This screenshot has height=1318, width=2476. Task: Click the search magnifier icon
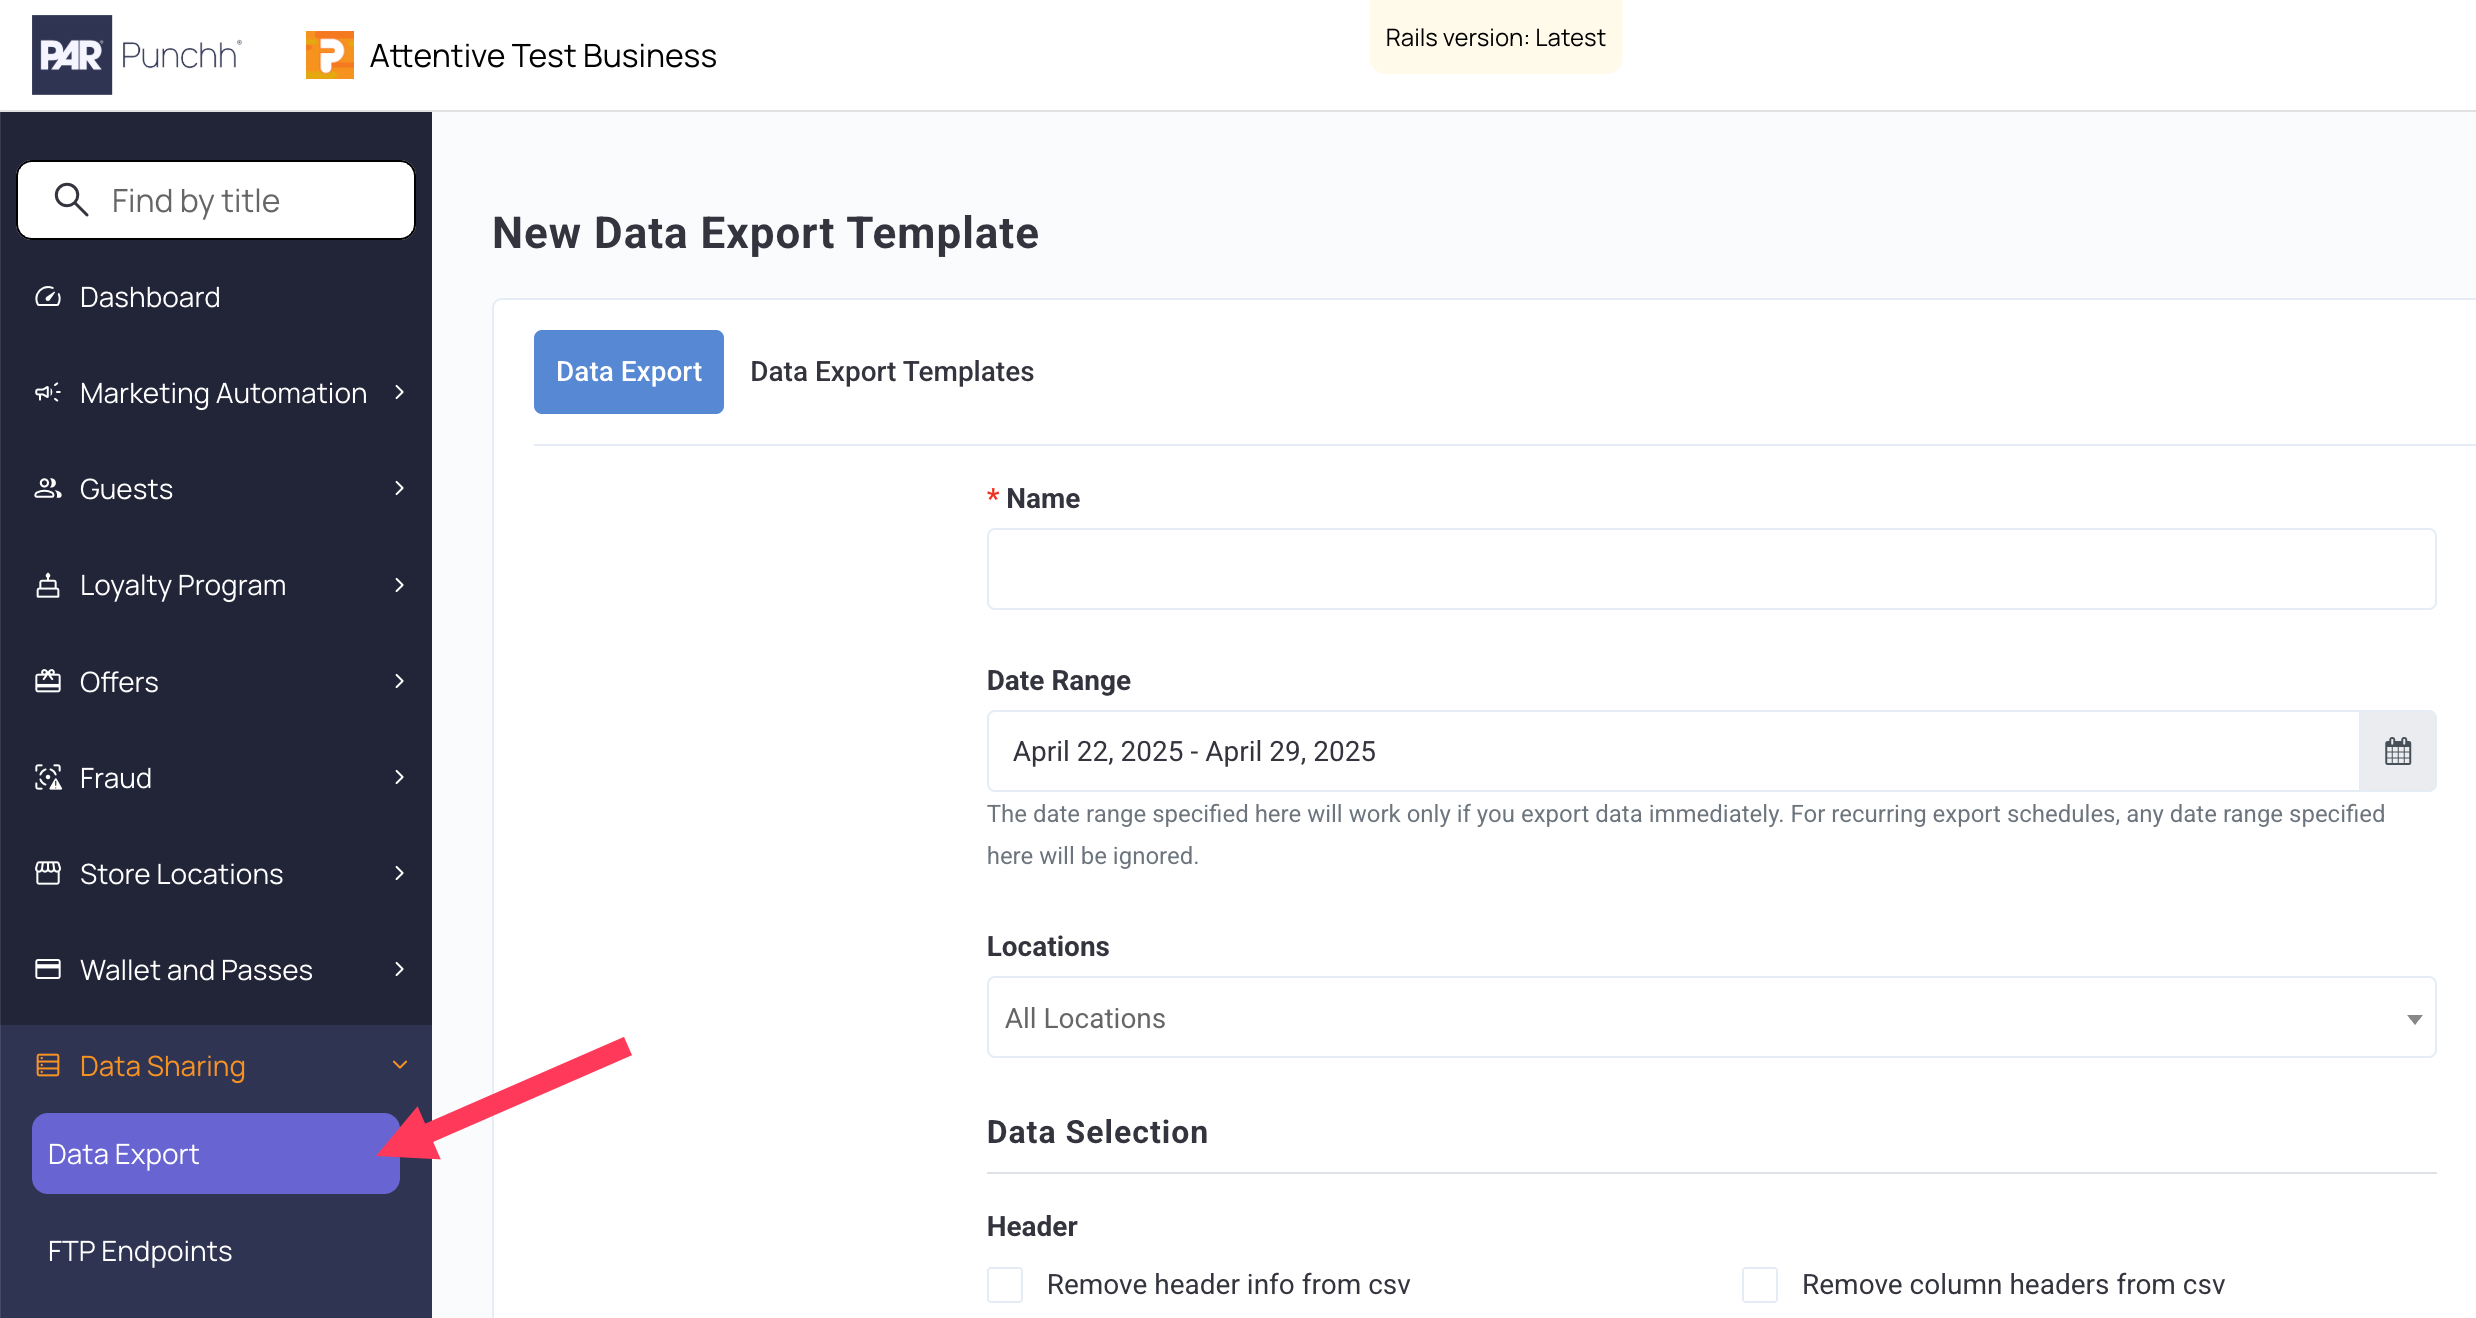coord(71,200)
